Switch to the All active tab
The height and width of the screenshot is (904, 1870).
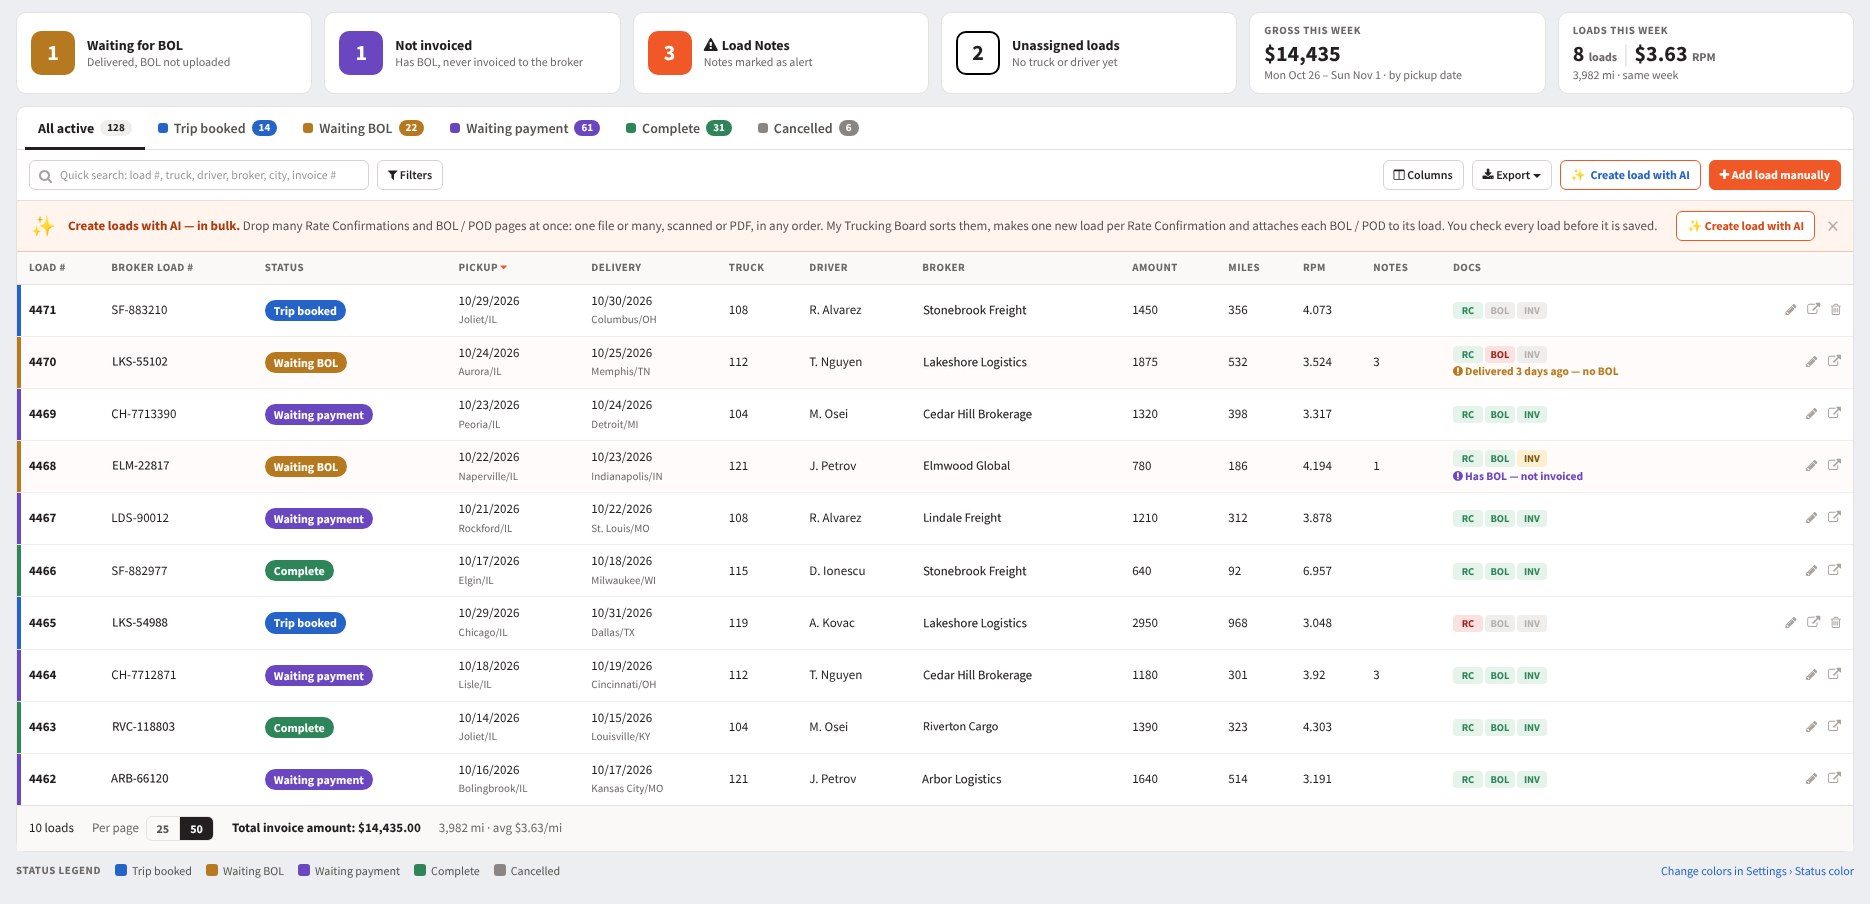[x=84, y=128]
